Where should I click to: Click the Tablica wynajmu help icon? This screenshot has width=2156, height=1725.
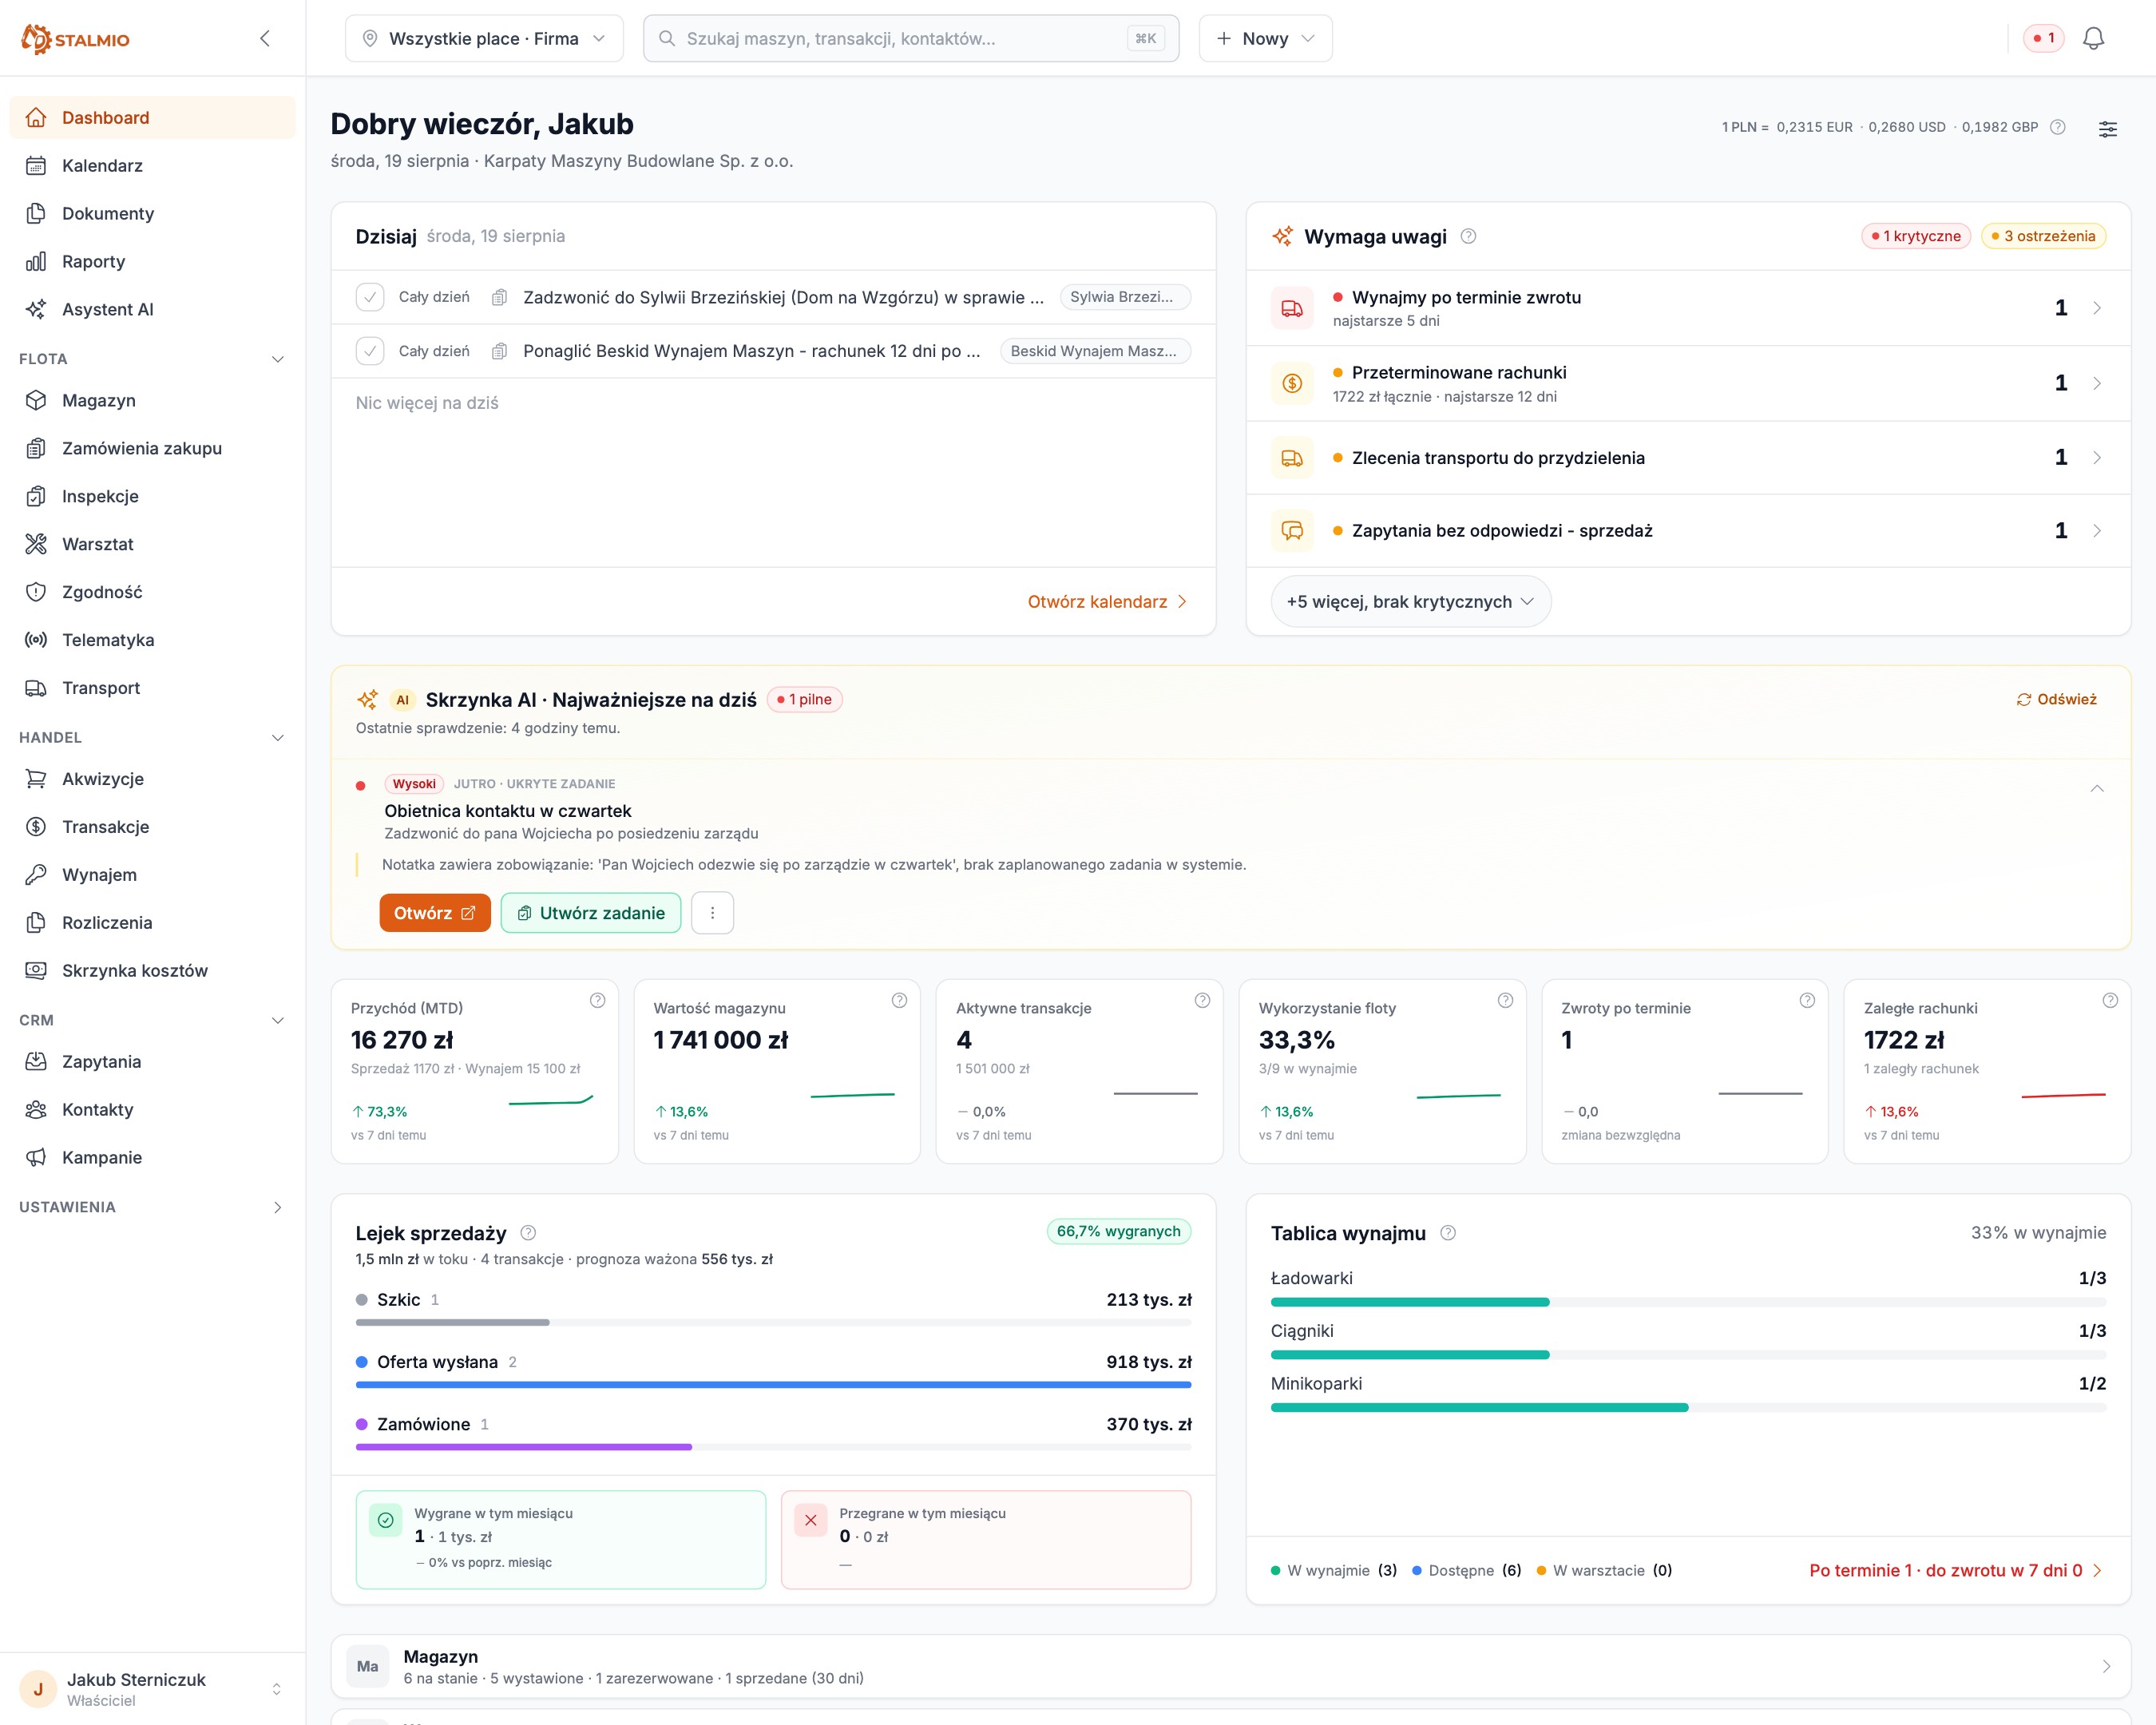pos(1447,1232)
